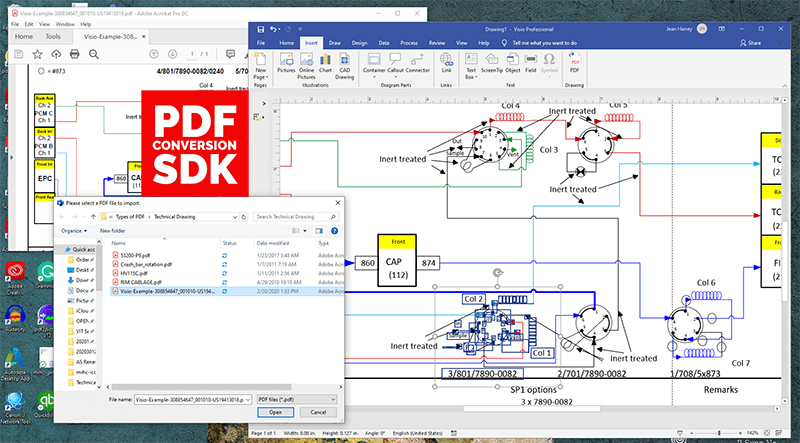Refresh the folder in file dialog
The image size is (800, 443).
tap(244, 217)
